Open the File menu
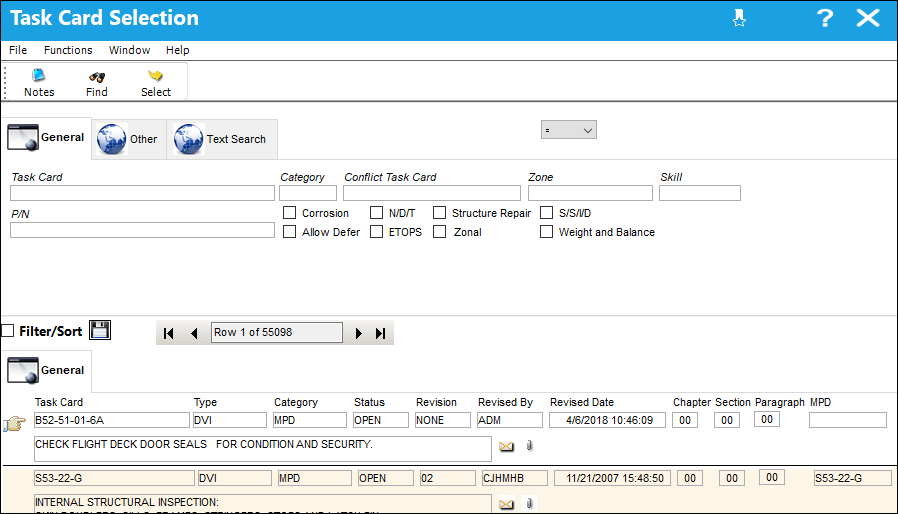The width and height of the screenshot is (898, 514). click(x=18, y=50)
